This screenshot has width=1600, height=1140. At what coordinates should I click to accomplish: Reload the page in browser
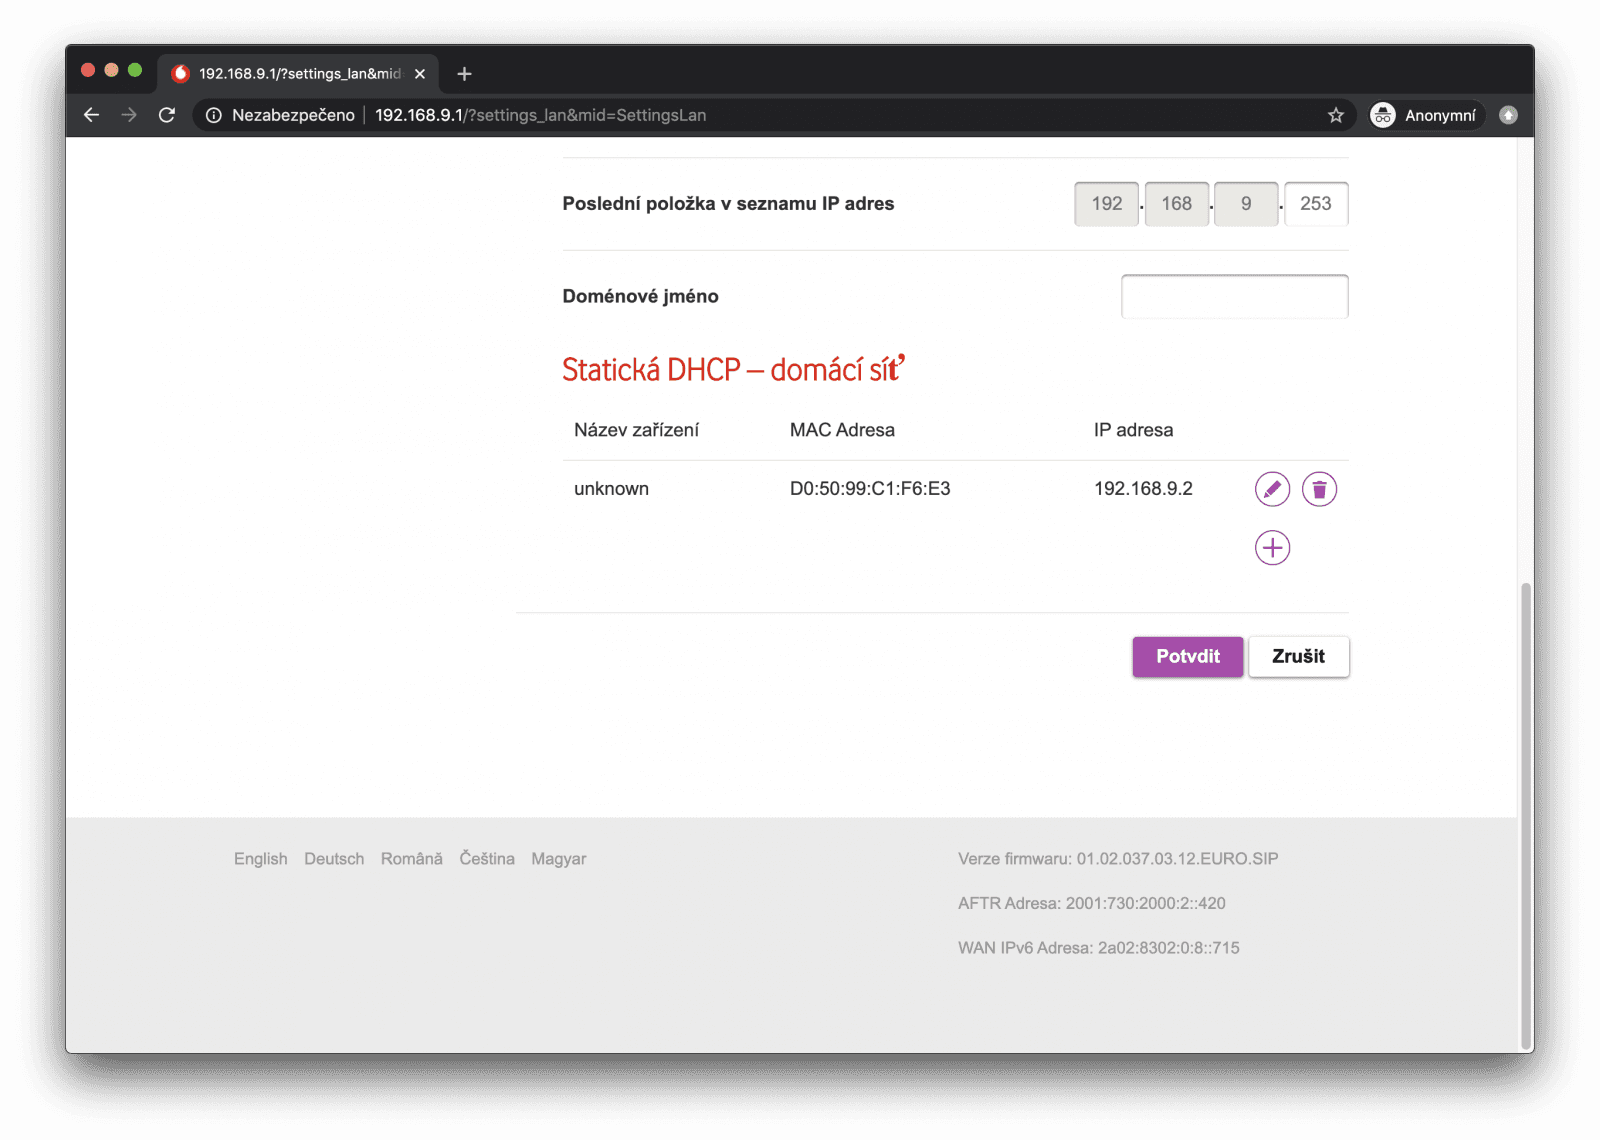pos(167,115)
